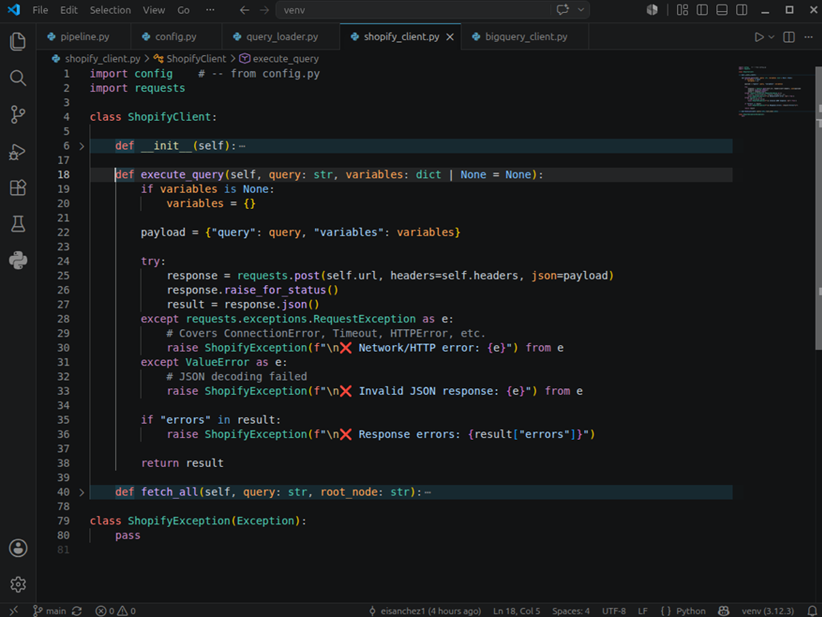Click execute_query in the breadcrumb
The image size is (822, 617).
point(285,59)
